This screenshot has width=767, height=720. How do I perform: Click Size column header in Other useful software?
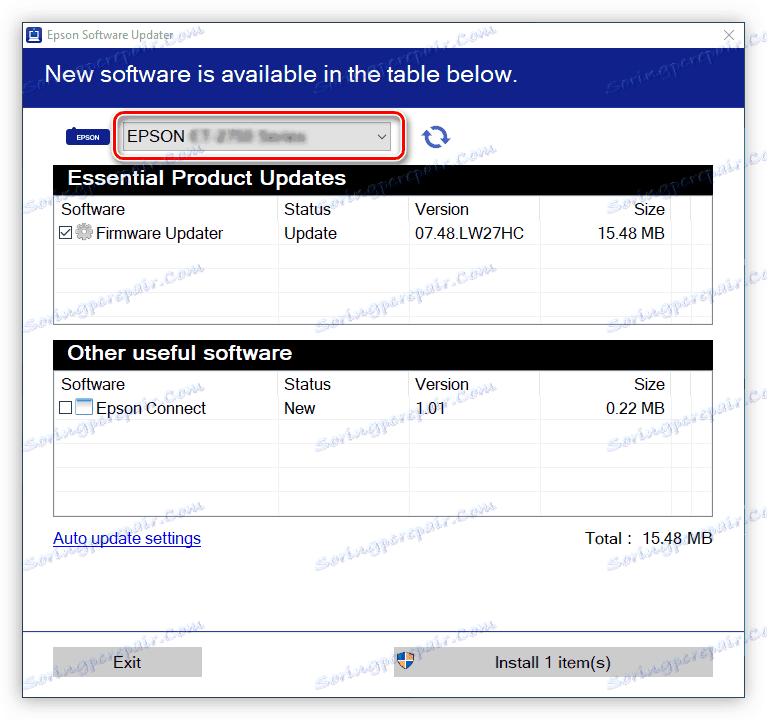pyautogui.click(x=649, y=384)
